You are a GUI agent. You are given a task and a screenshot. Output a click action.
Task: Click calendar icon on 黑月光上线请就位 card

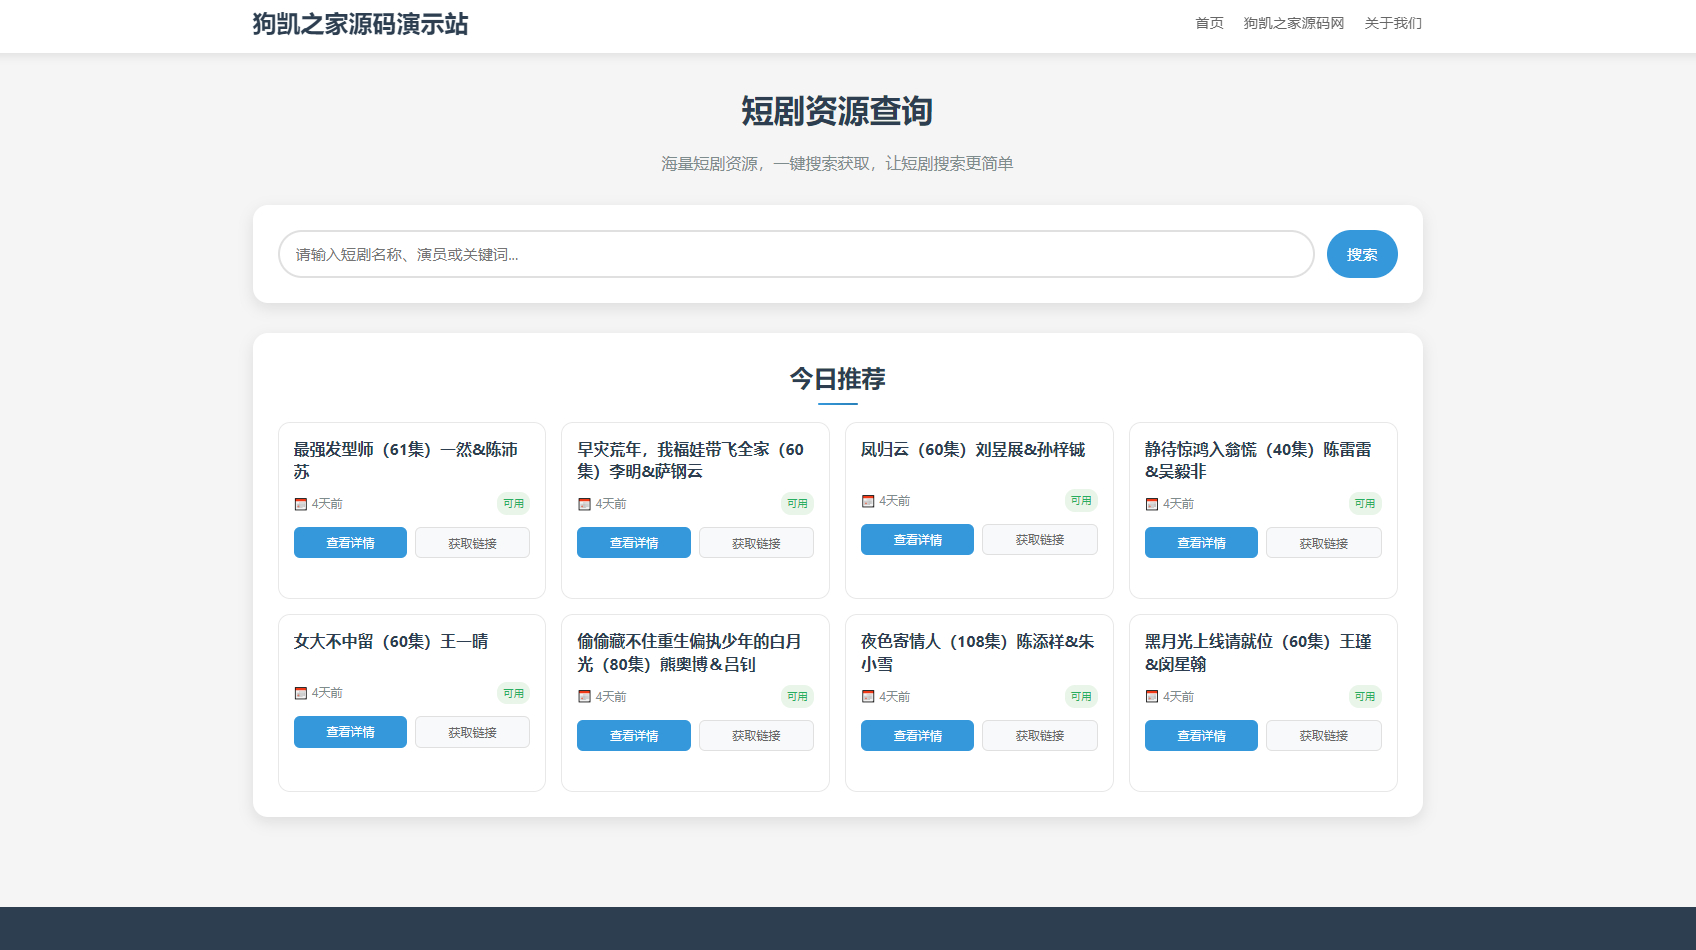pyautogui.click(x=1151, y=697)
